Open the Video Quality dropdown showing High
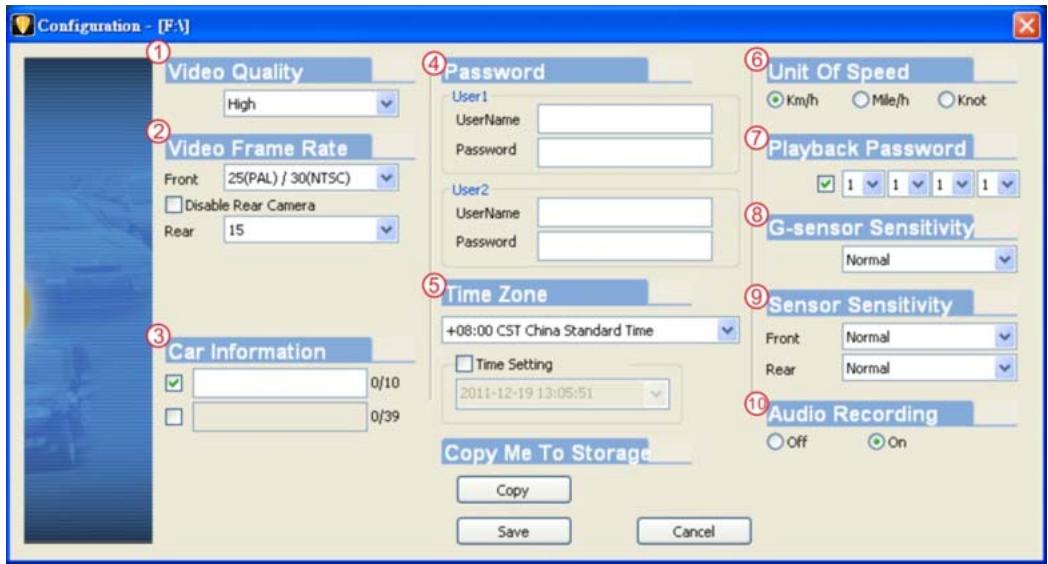This screenshot has height=564, width=1048. [x=311, y=104]
